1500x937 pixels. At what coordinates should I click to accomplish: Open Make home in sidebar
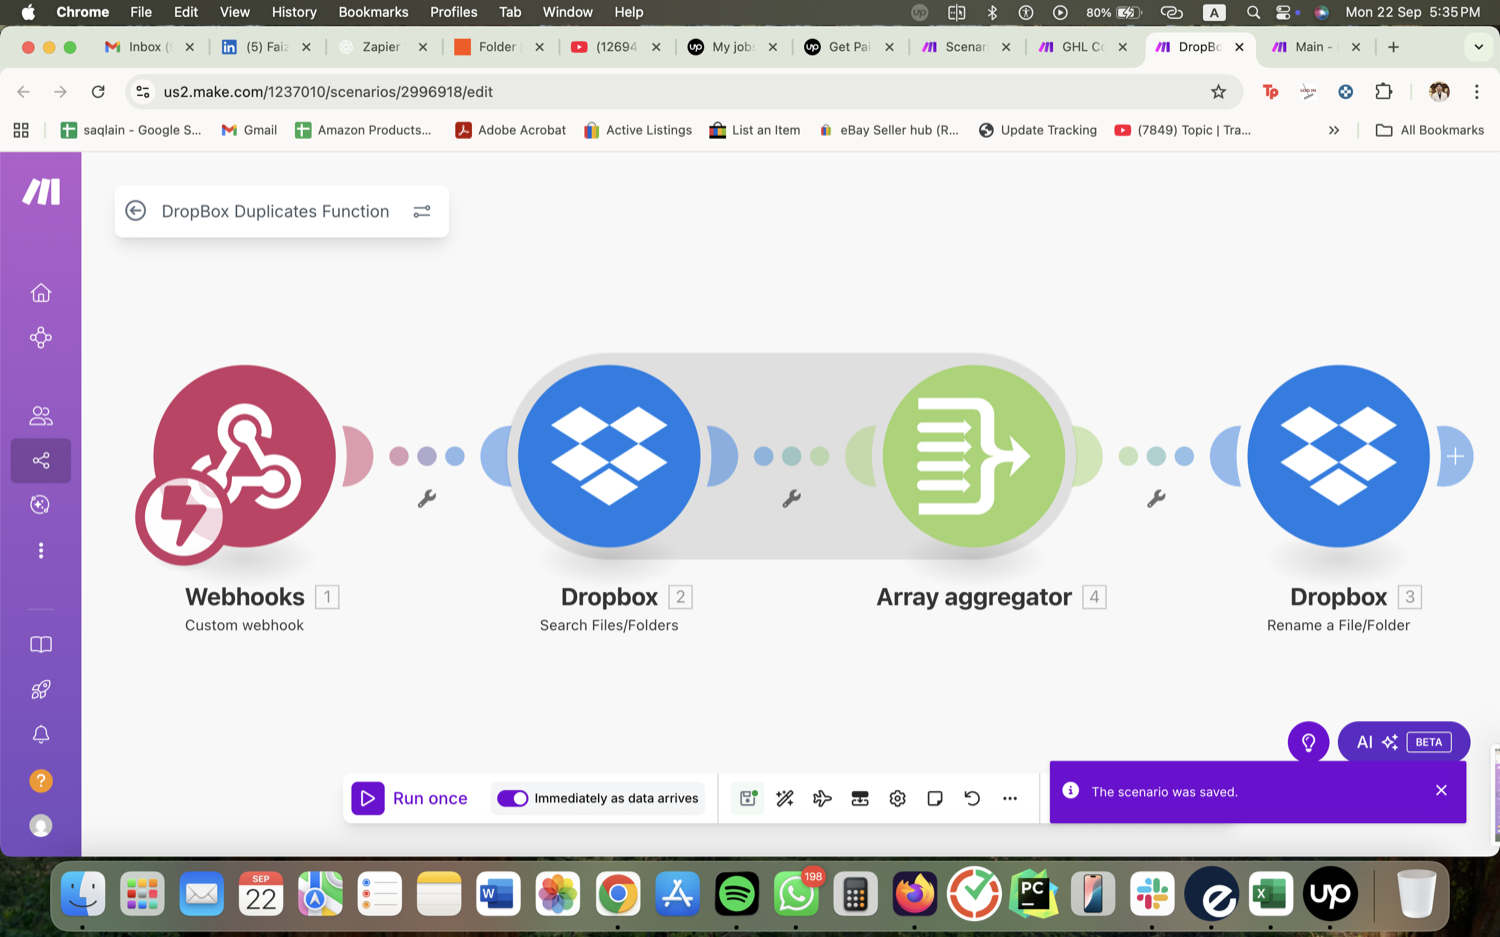(x=41, y=293)
